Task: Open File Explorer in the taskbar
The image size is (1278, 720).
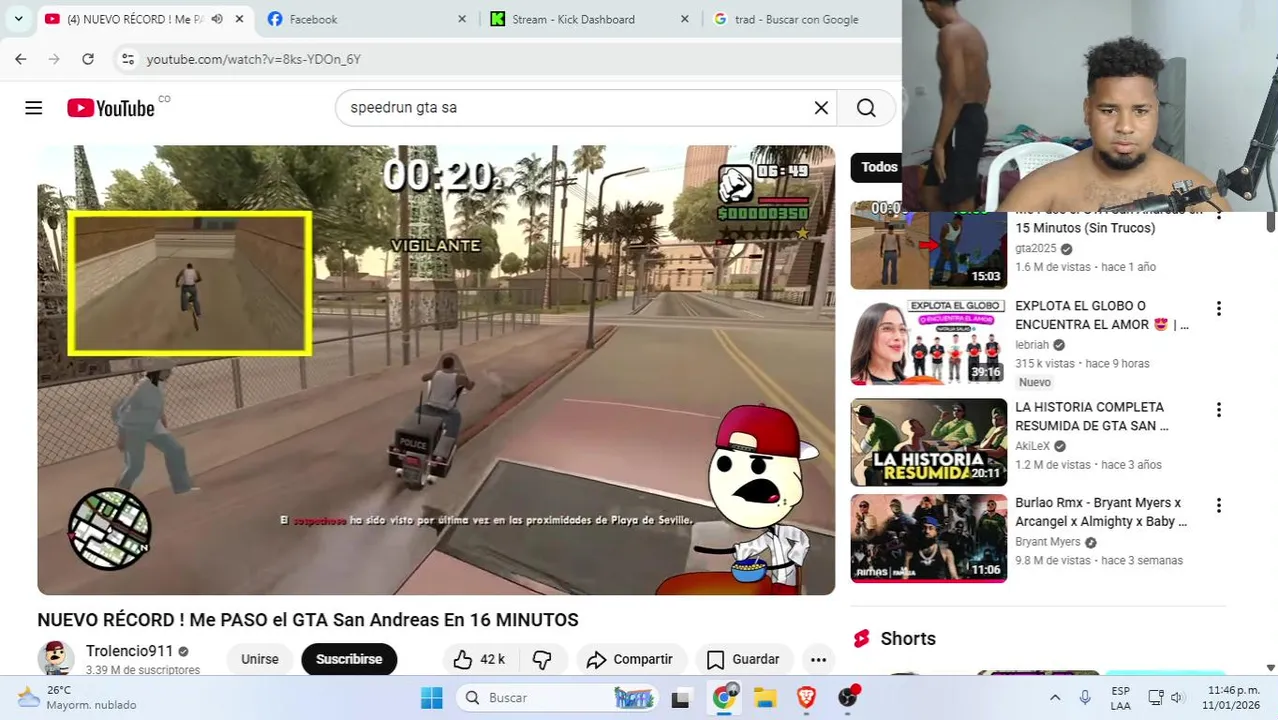Action: [x=765, y=698]
